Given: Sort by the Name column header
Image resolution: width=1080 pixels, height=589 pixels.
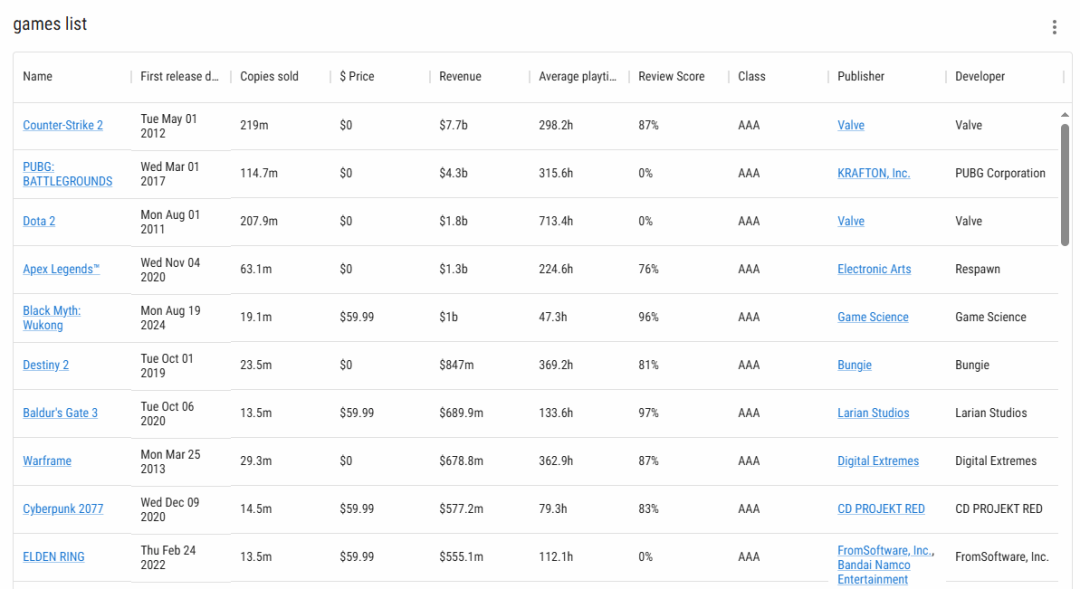Looking at the screenshot, I should [x=37, y=76].
